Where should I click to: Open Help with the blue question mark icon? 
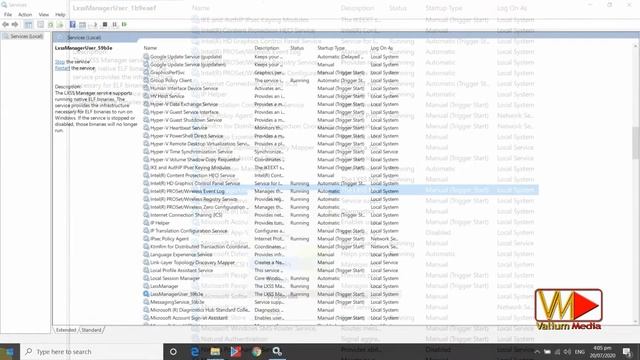[x=73, y=24]
